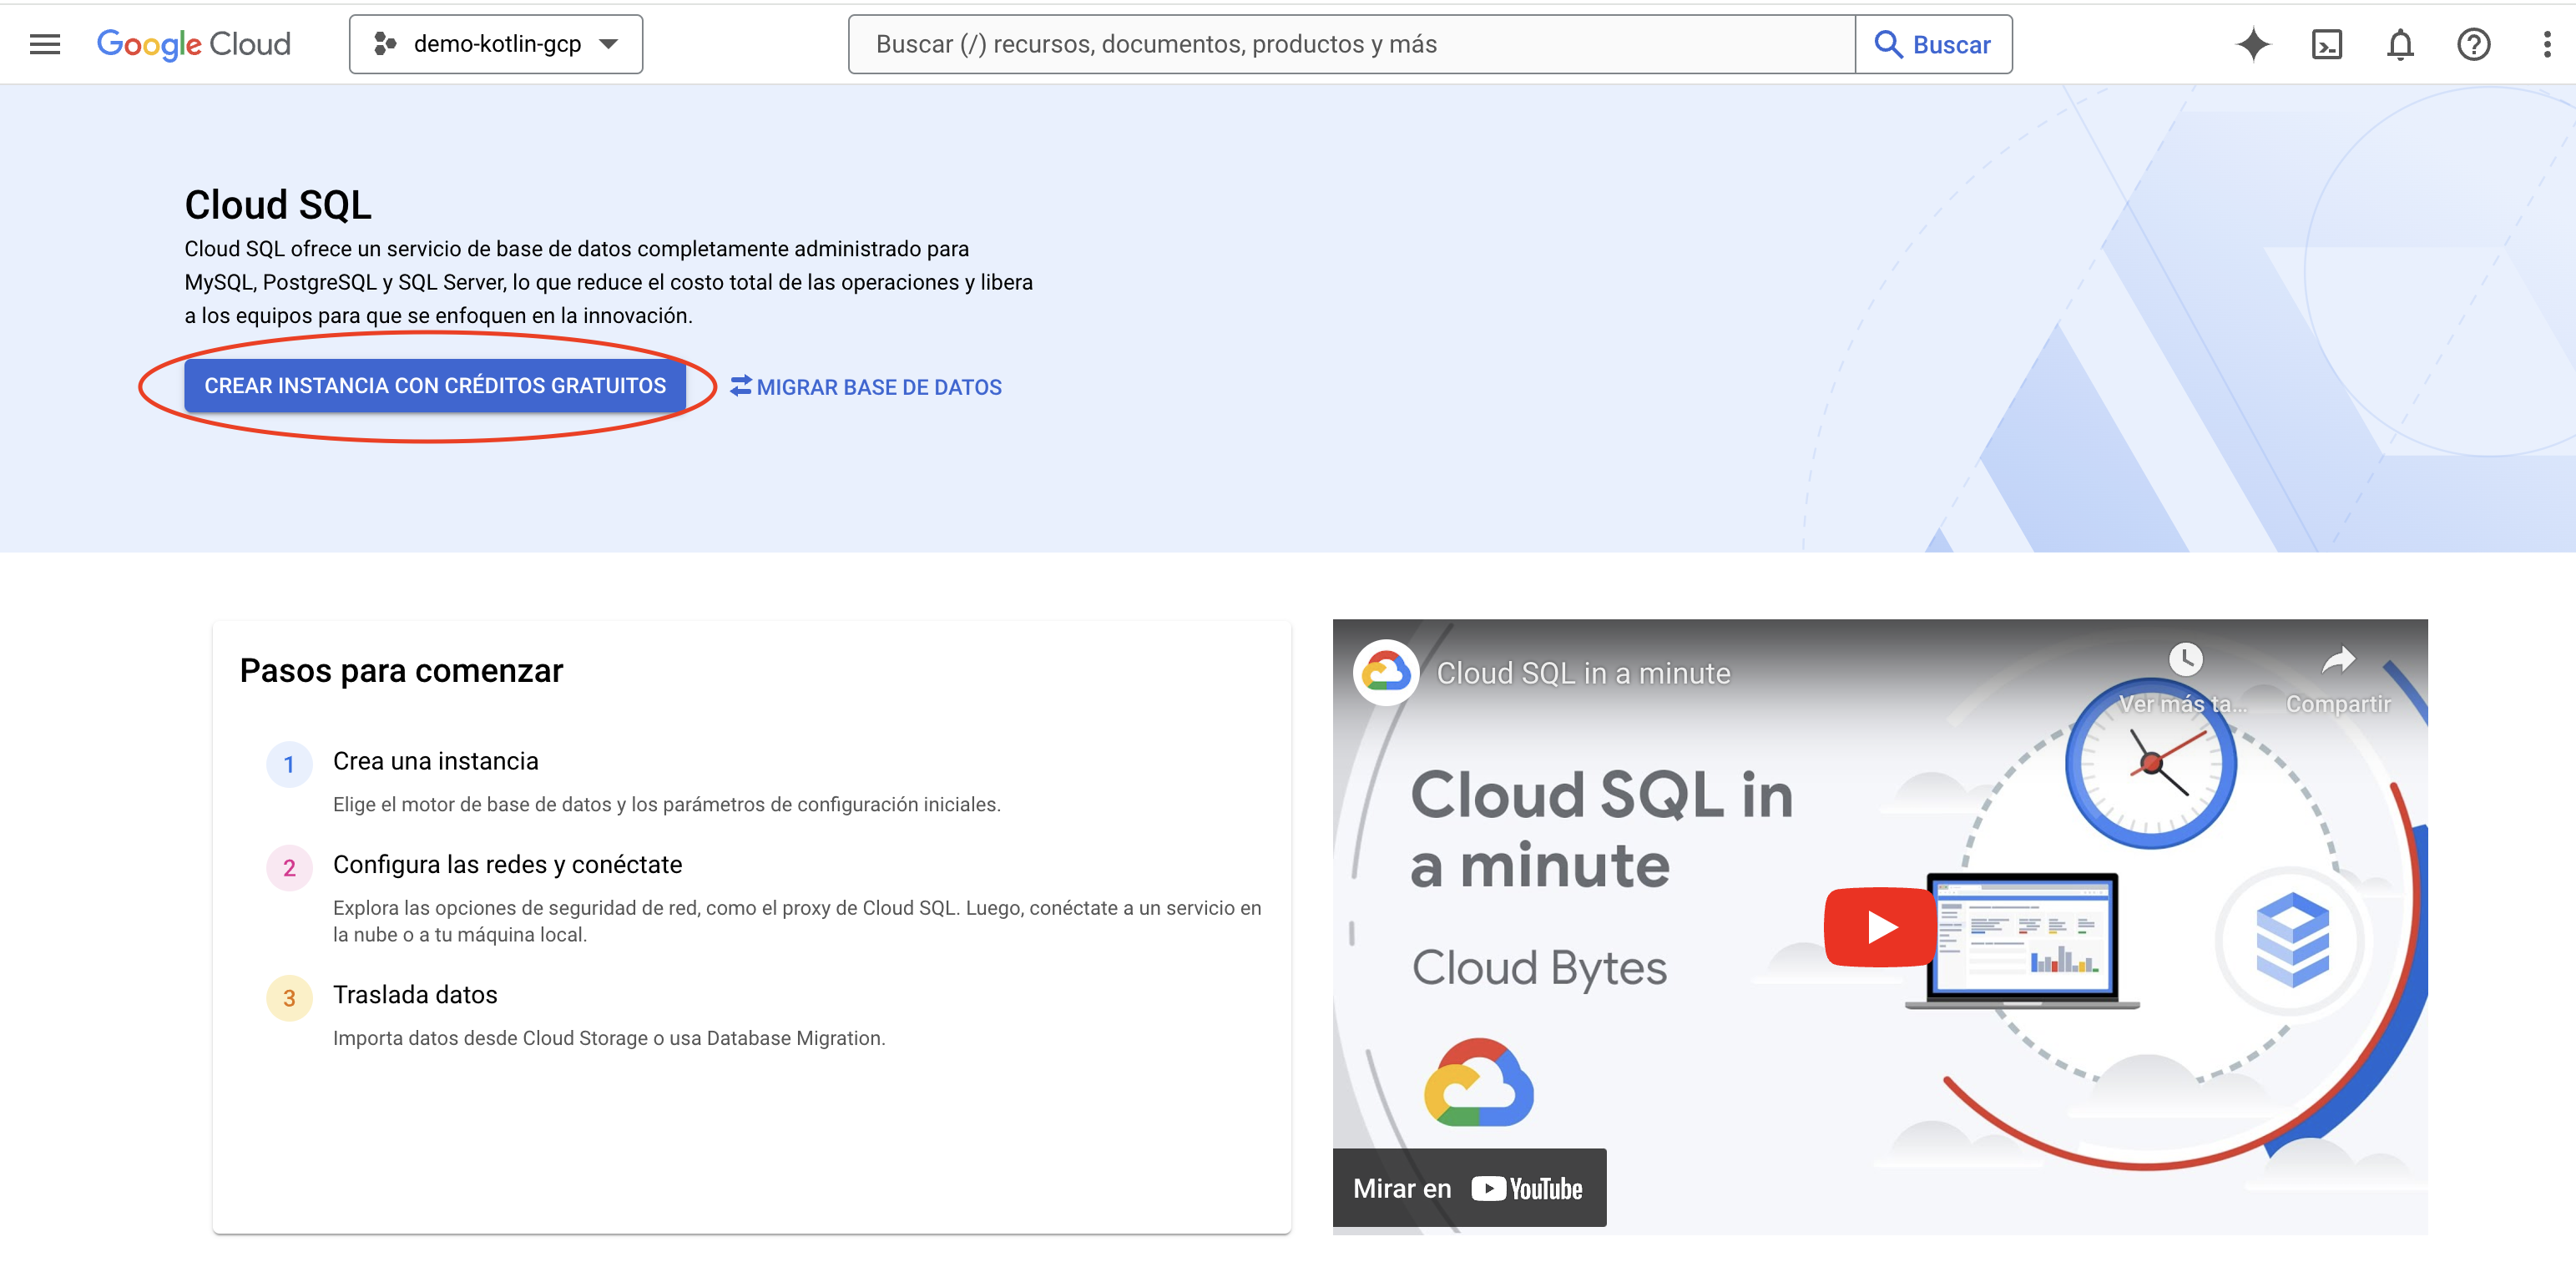Image resolution: width=2576 pixels, height=1267 pixels.
Task: Open Cloud Shell terminal
Action: point(2327,43)
